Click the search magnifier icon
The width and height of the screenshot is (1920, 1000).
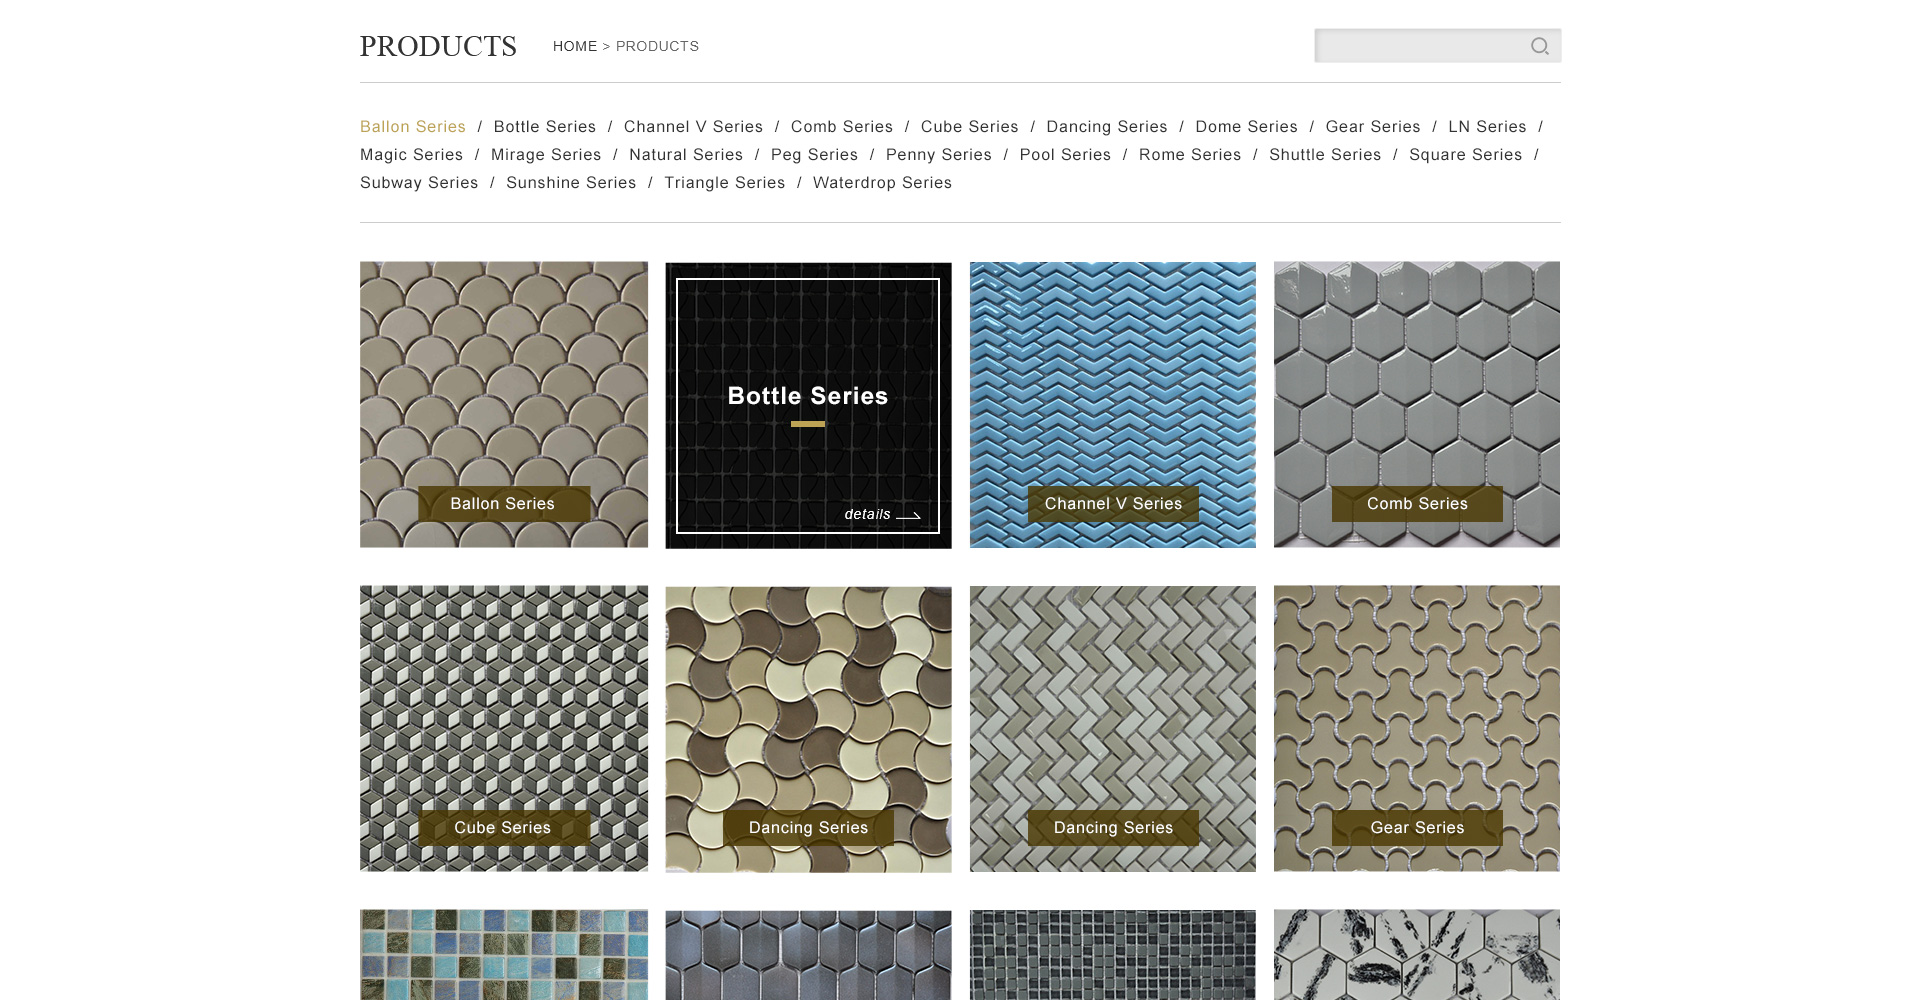[1539, 46]
